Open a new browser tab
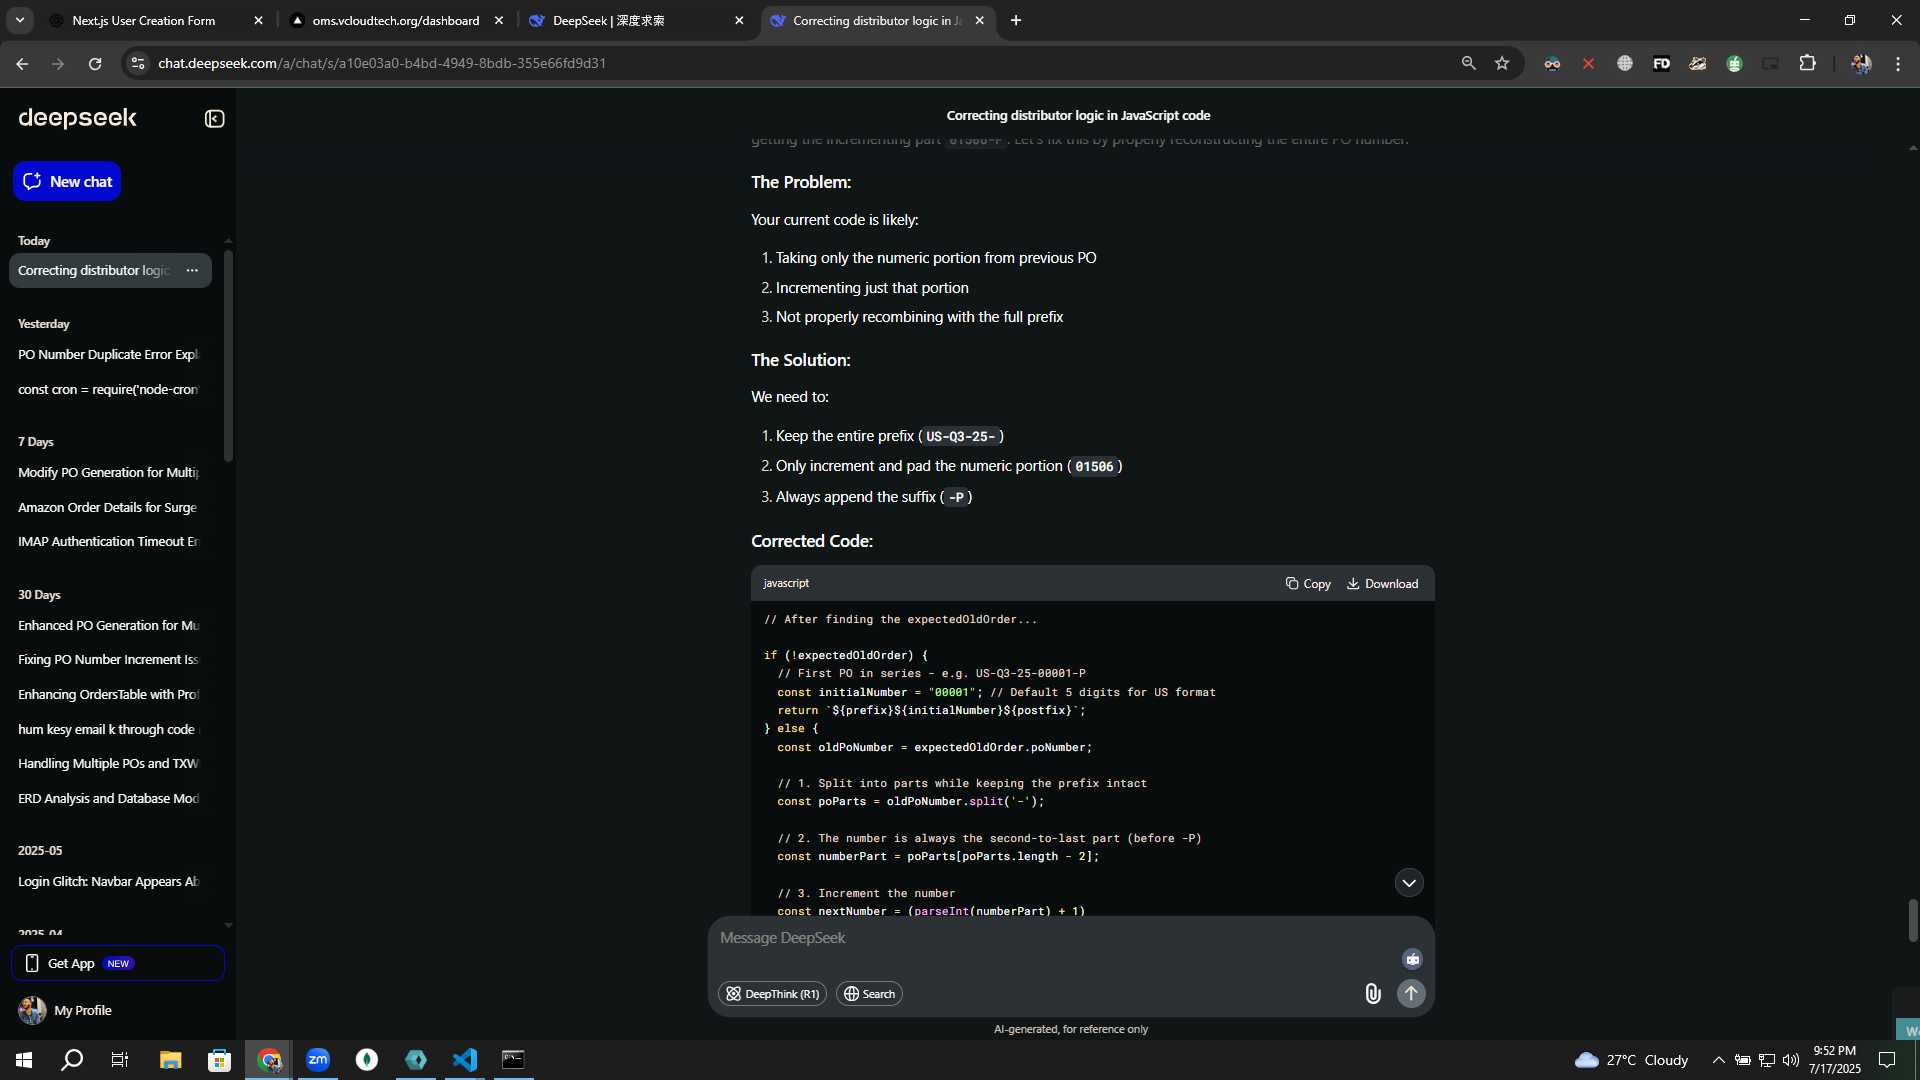 (1016, 20)
